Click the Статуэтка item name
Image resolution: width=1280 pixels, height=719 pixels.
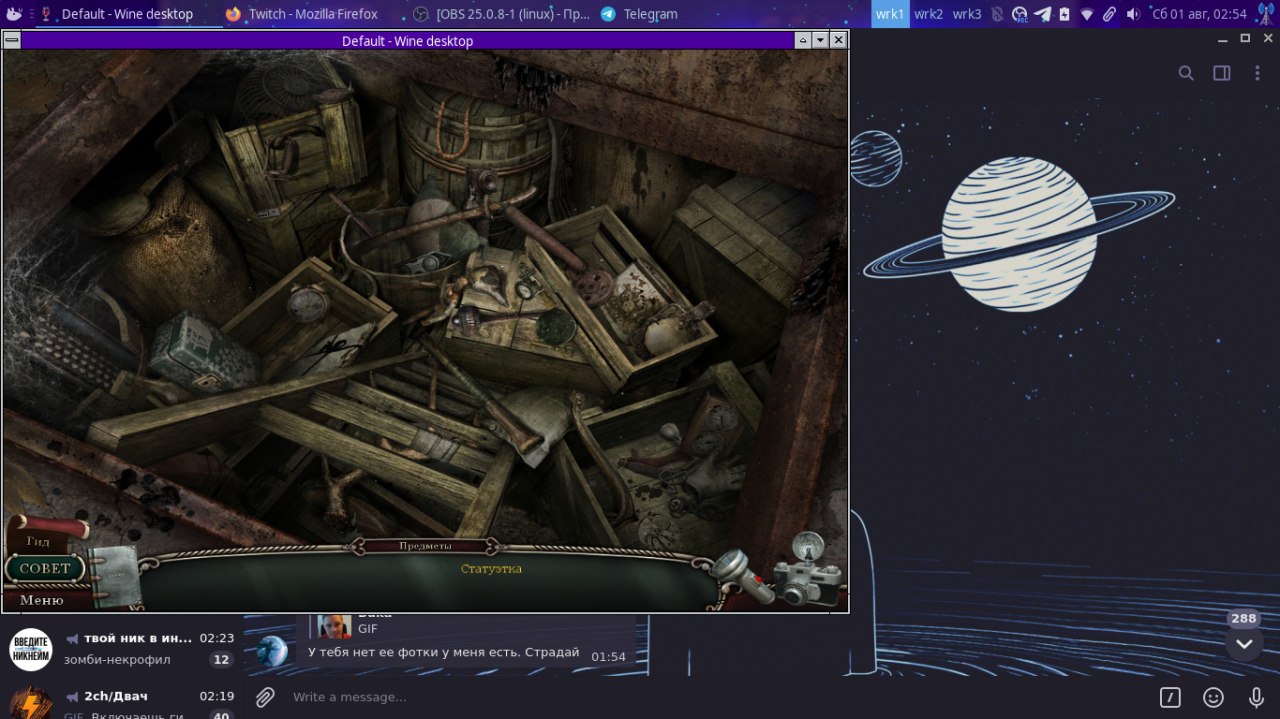tap(491, 569)
